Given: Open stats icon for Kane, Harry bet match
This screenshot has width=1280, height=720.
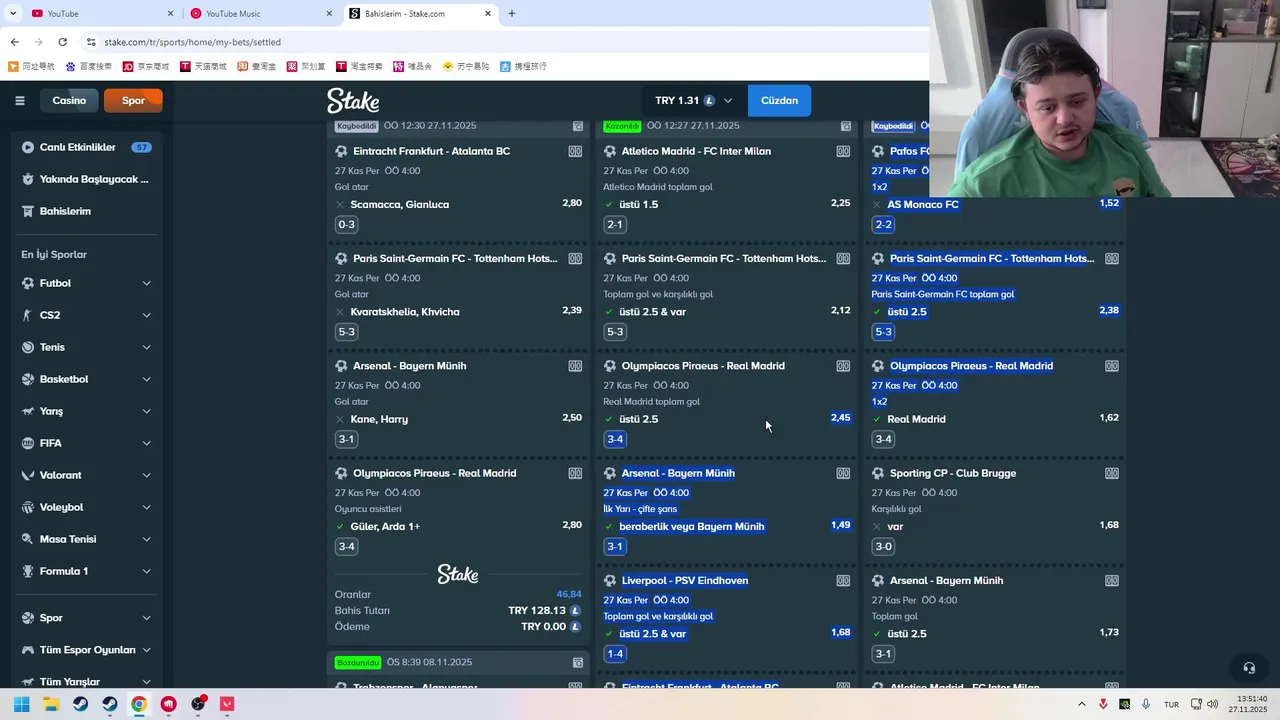Looking at the screenshot, I should [x=575, y=366].
